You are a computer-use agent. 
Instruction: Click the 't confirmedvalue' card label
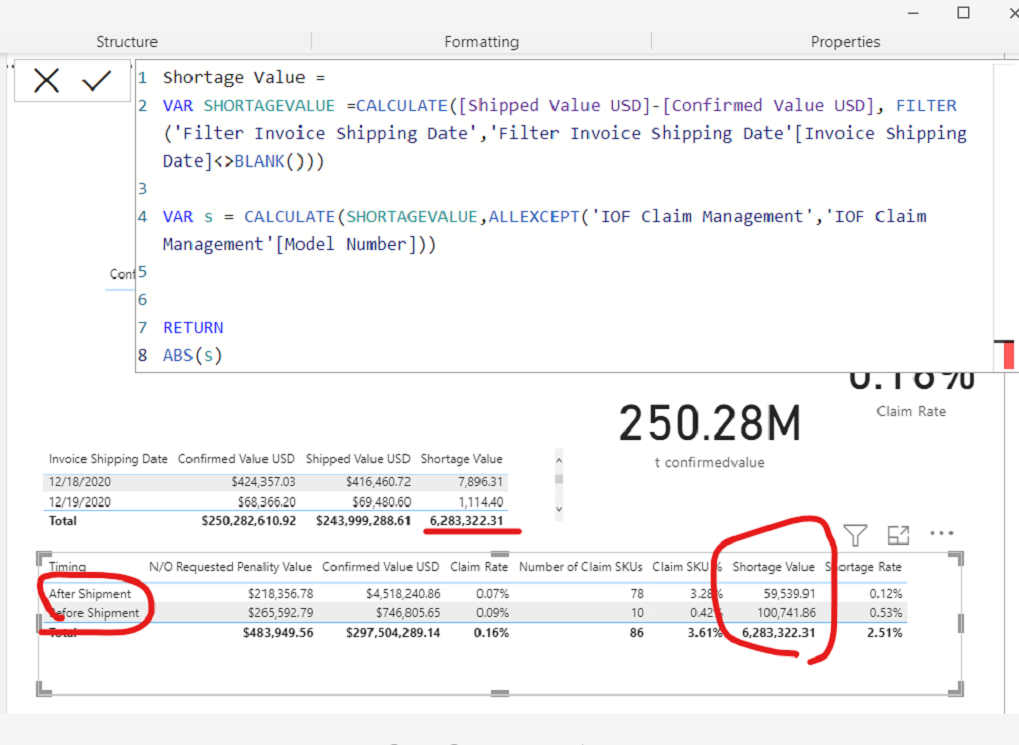tap(710, 463)
